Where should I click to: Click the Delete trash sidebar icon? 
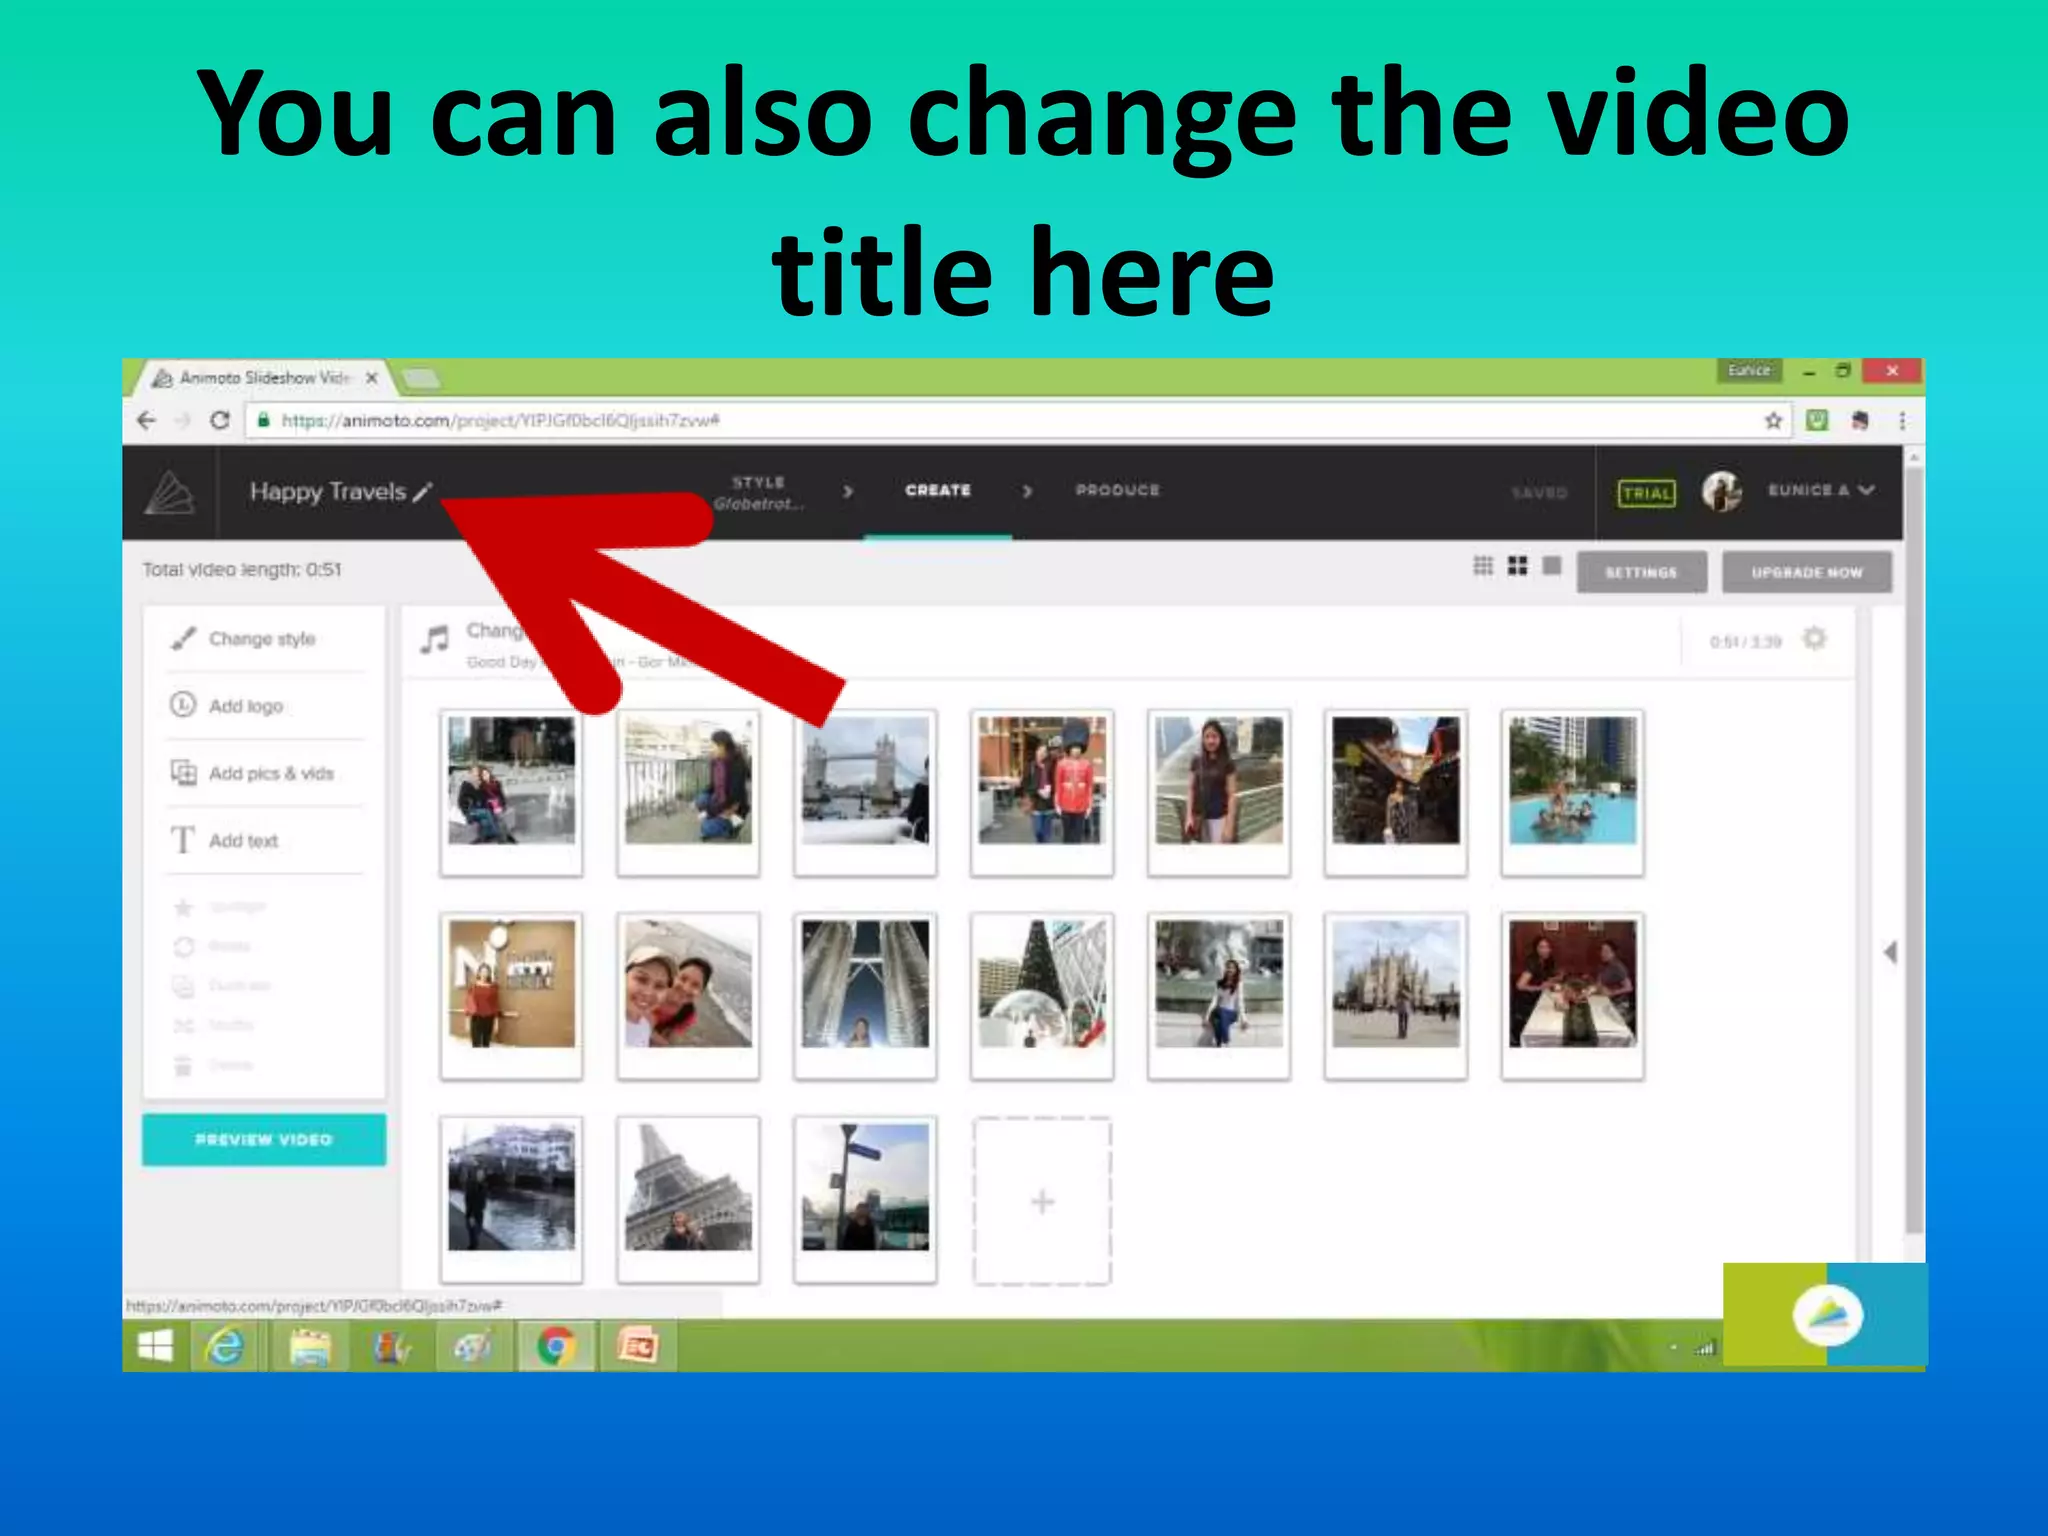click(x=183, y=1065)
